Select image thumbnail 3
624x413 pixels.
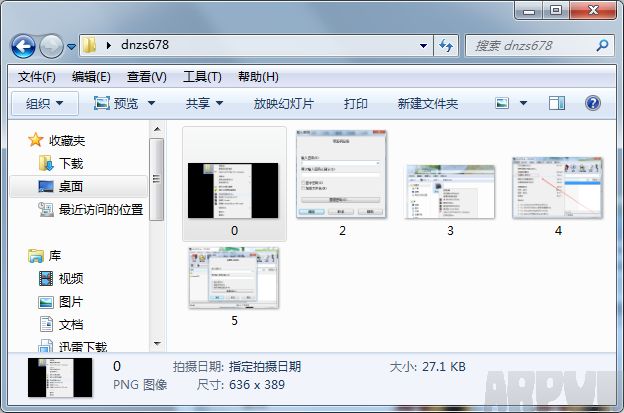point(450,191)
